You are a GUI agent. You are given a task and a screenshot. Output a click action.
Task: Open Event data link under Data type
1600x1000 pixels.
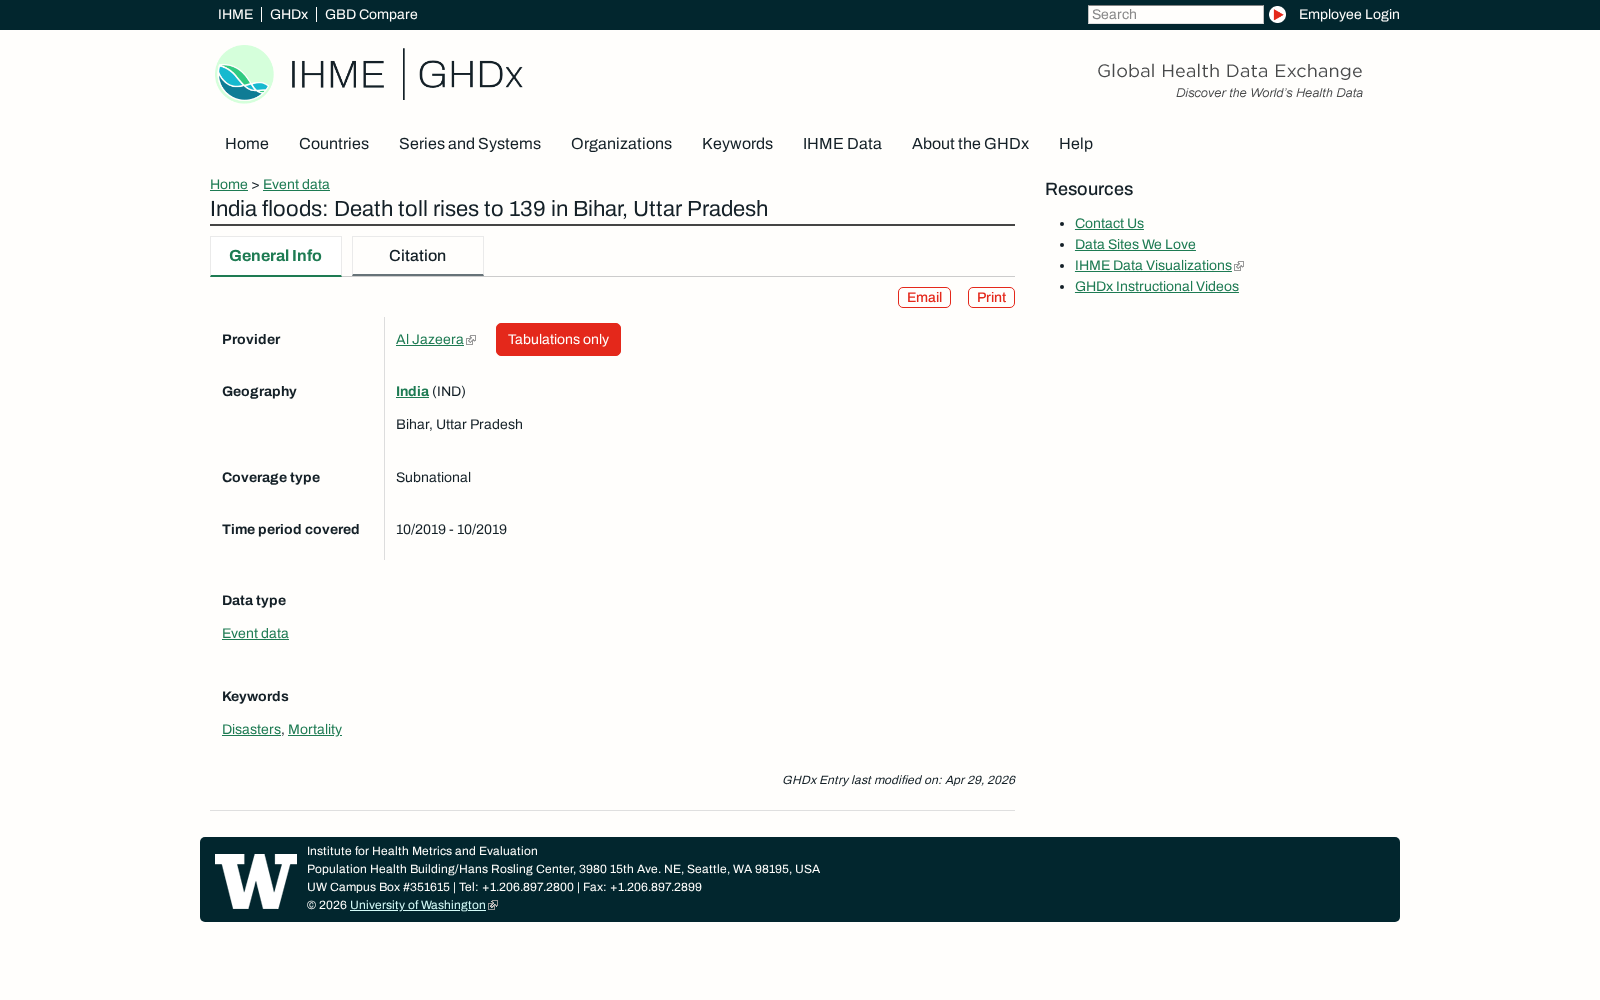point(255,634)
